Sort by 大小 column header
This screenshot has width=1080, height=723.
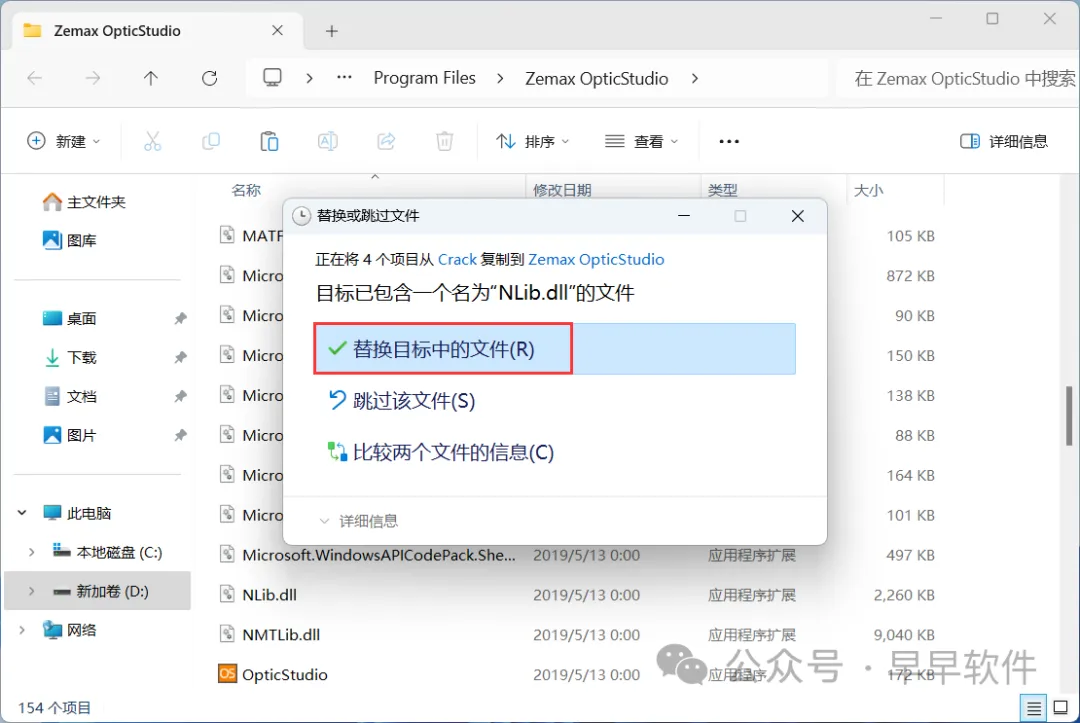[x=869, y=190]
